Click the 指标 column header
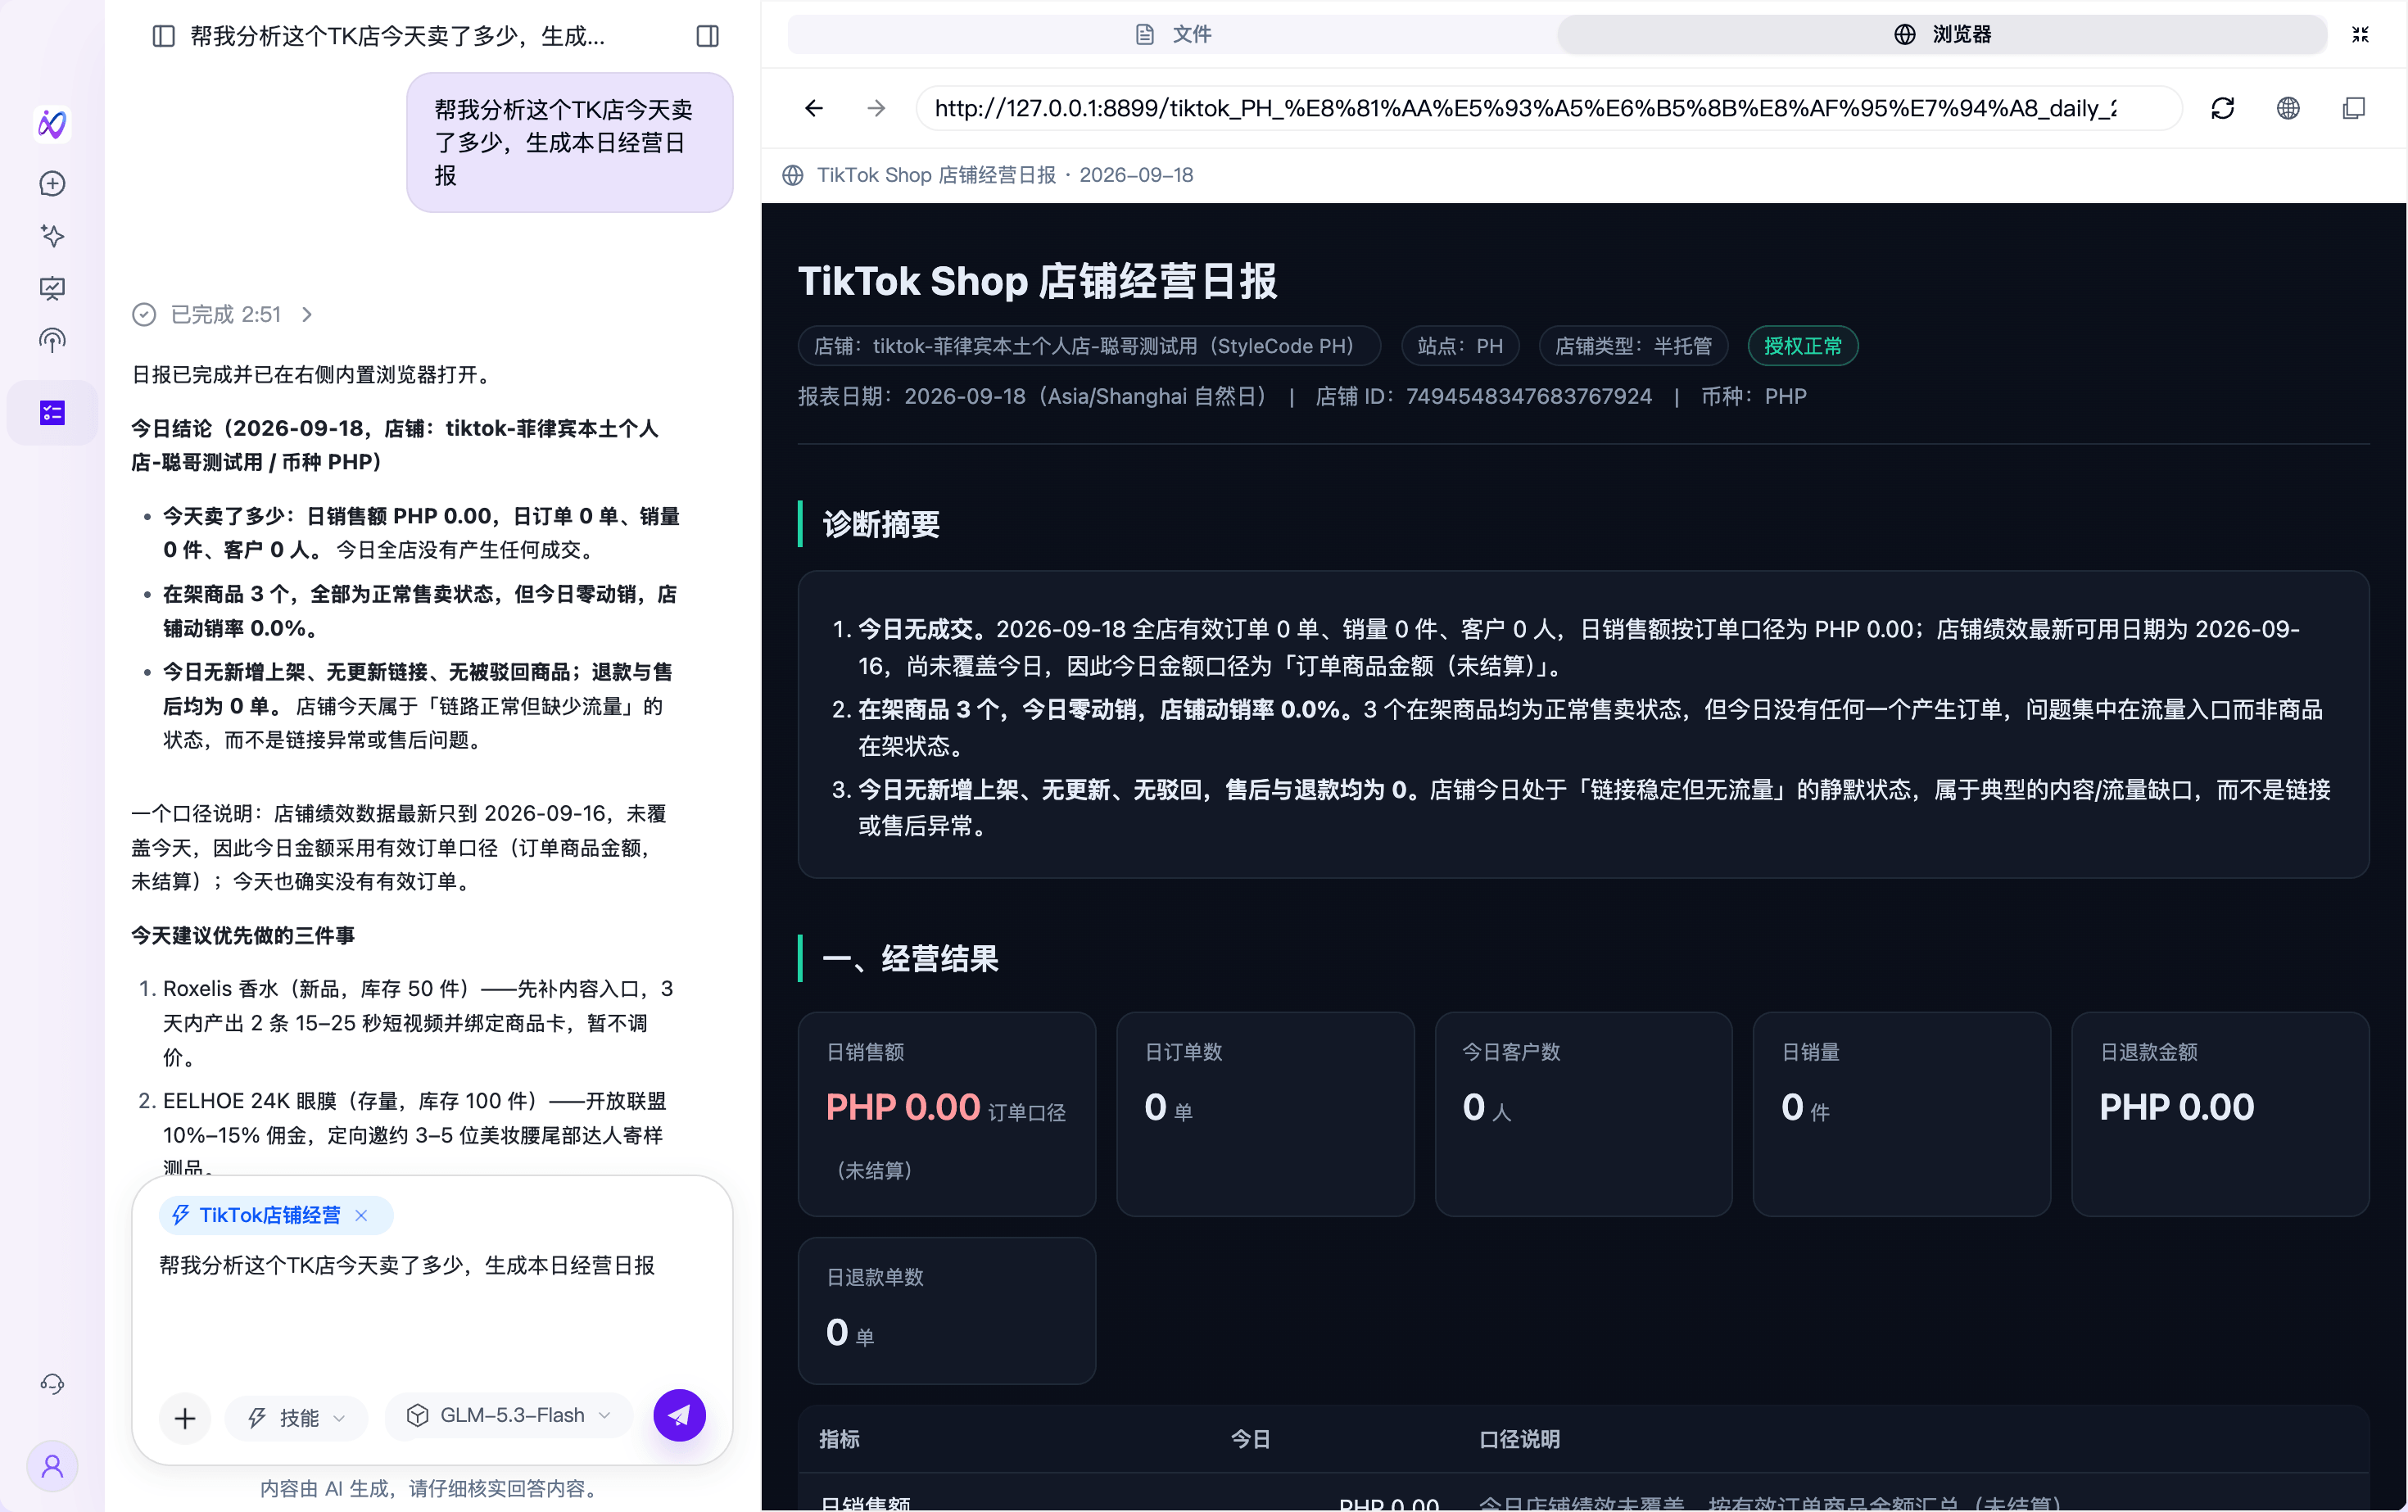2408x1512 pixels. point(839,1439)
